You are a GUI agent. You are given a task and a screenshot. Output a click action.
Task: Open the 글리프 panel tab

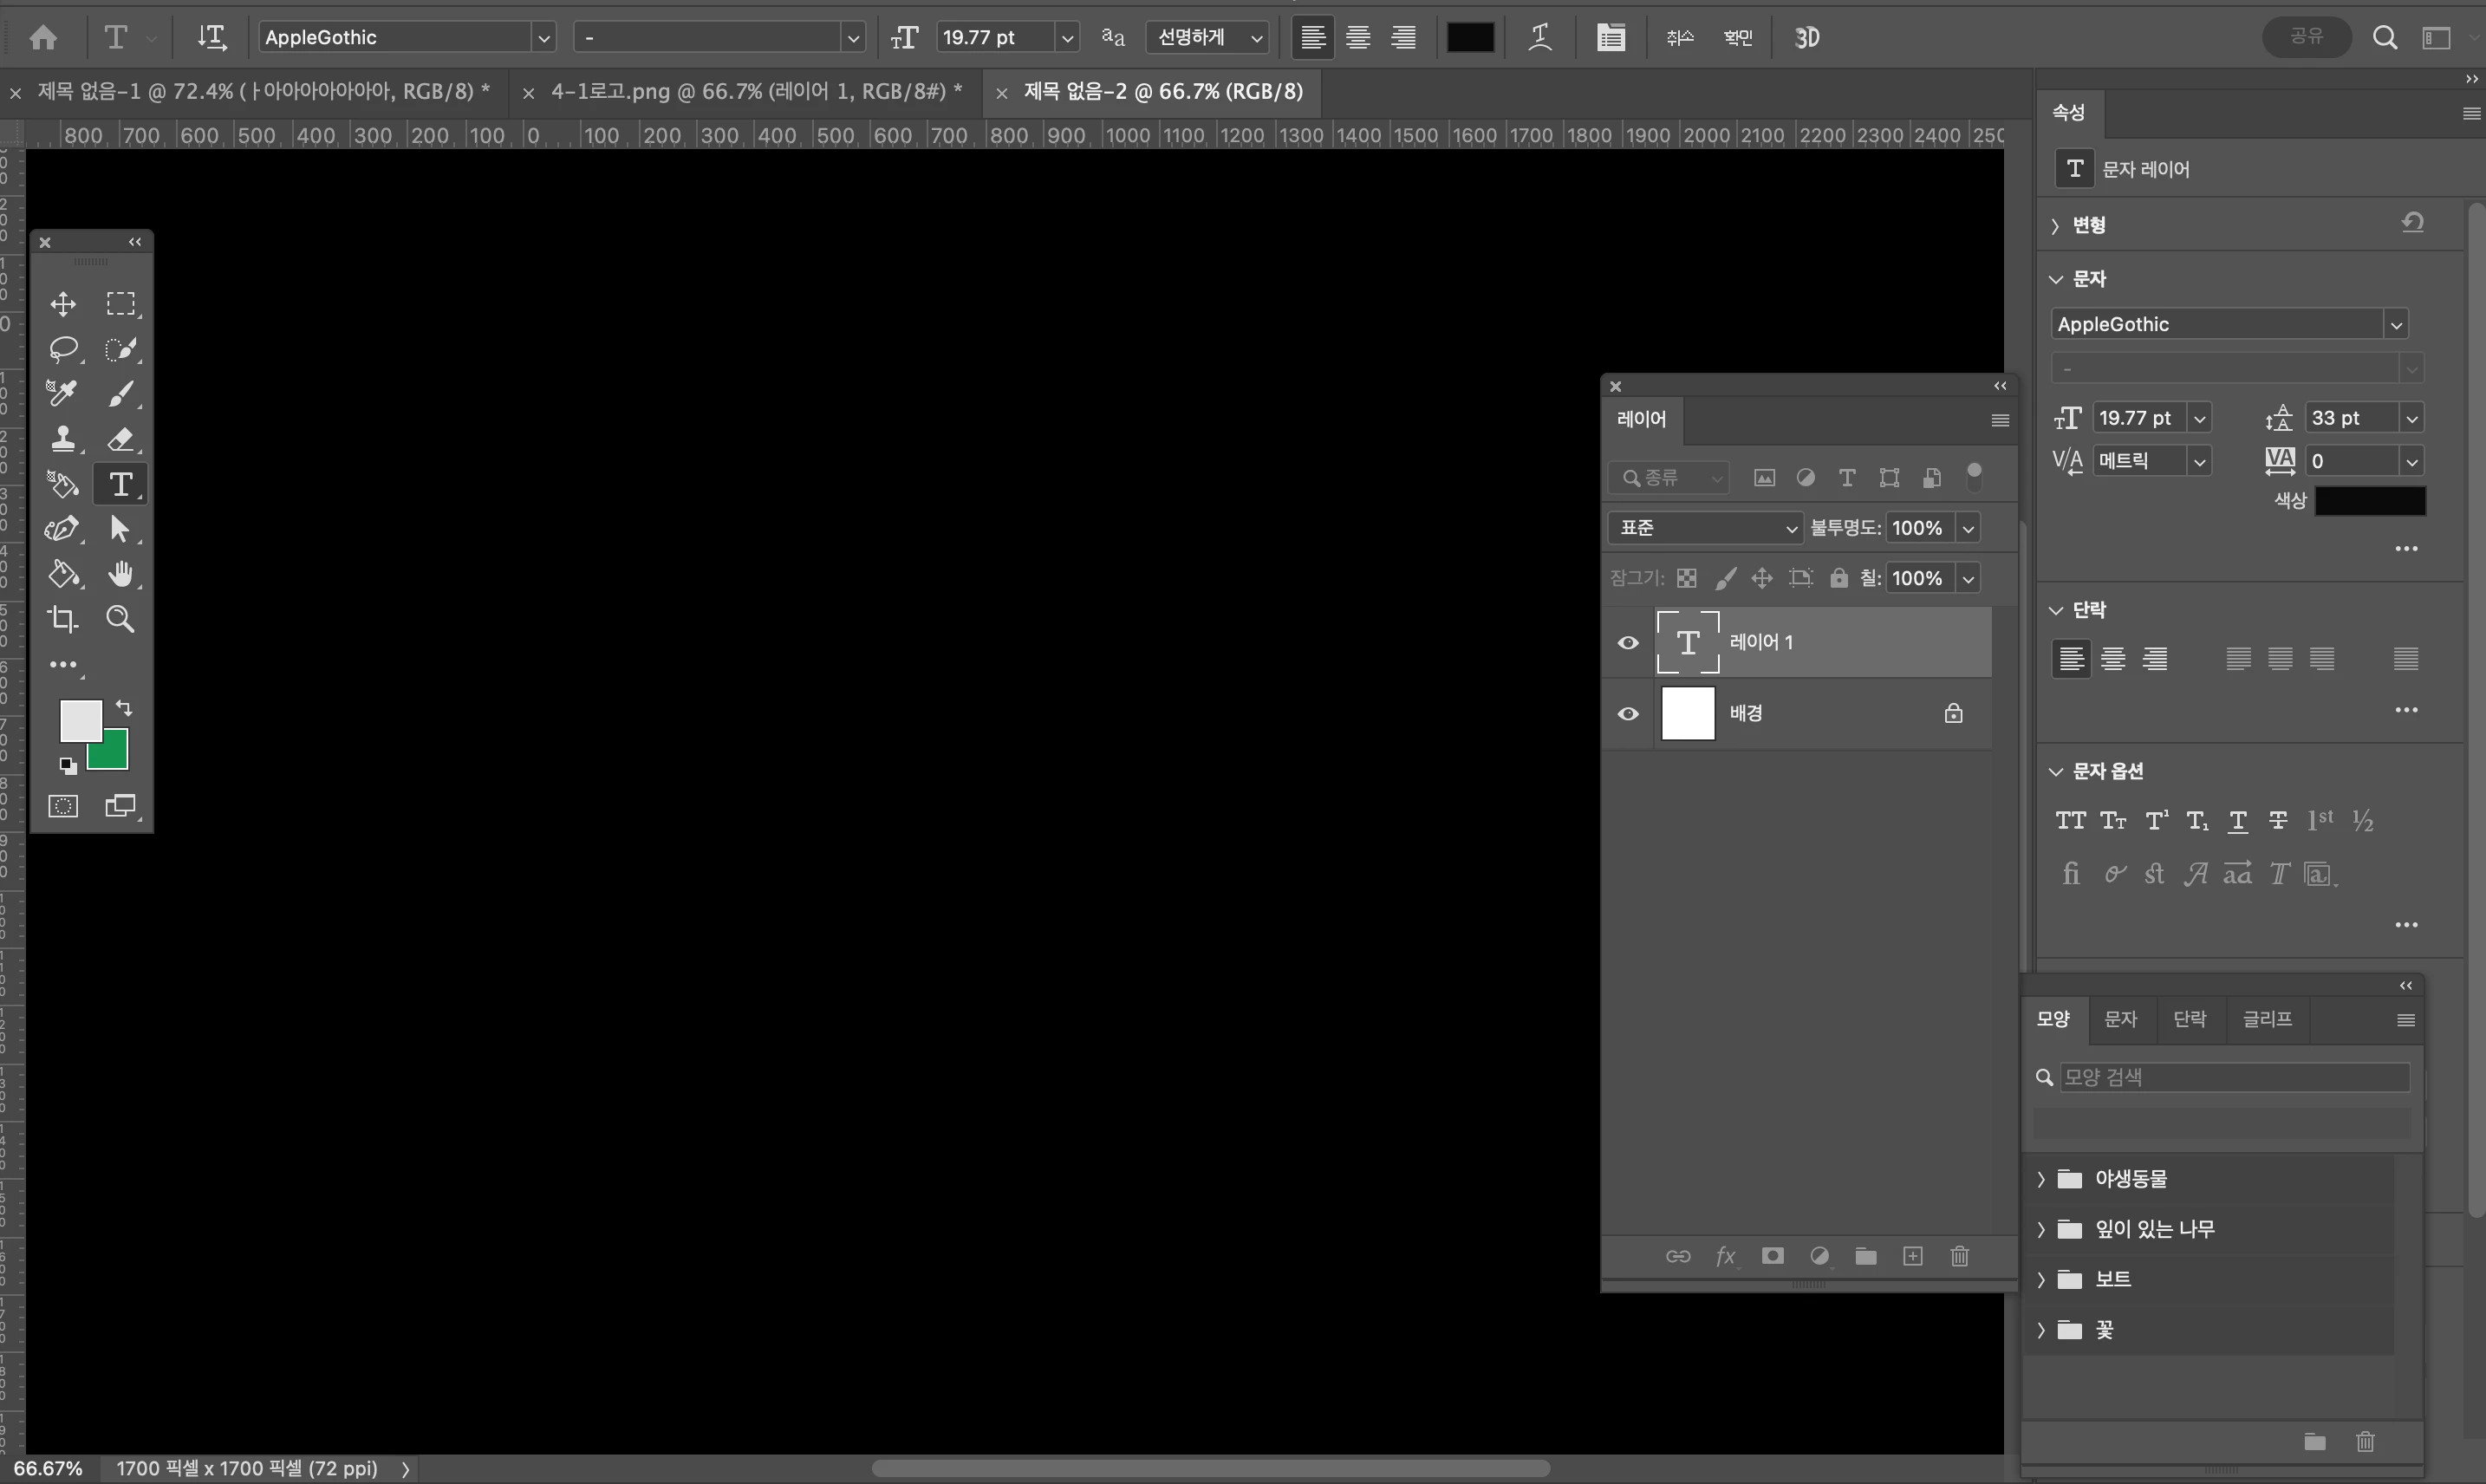tap(2267, 1019)
